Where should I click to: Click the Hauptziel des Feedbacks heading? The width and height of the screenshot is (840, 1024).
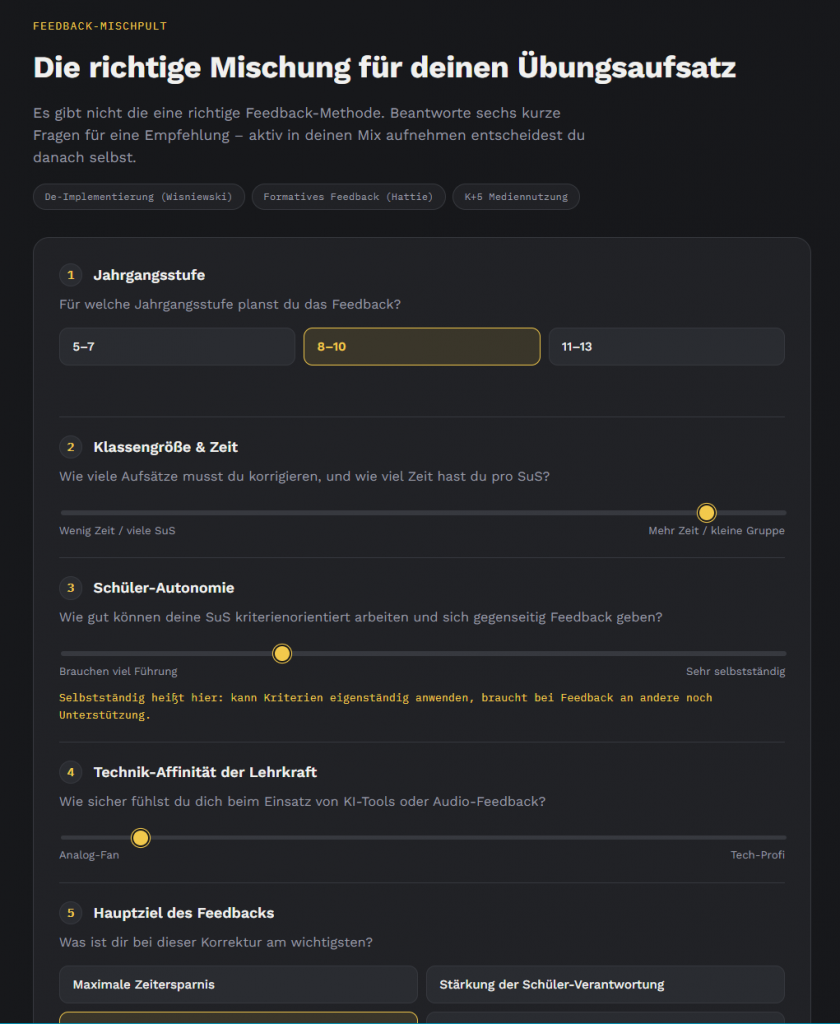tap(184, 913)
